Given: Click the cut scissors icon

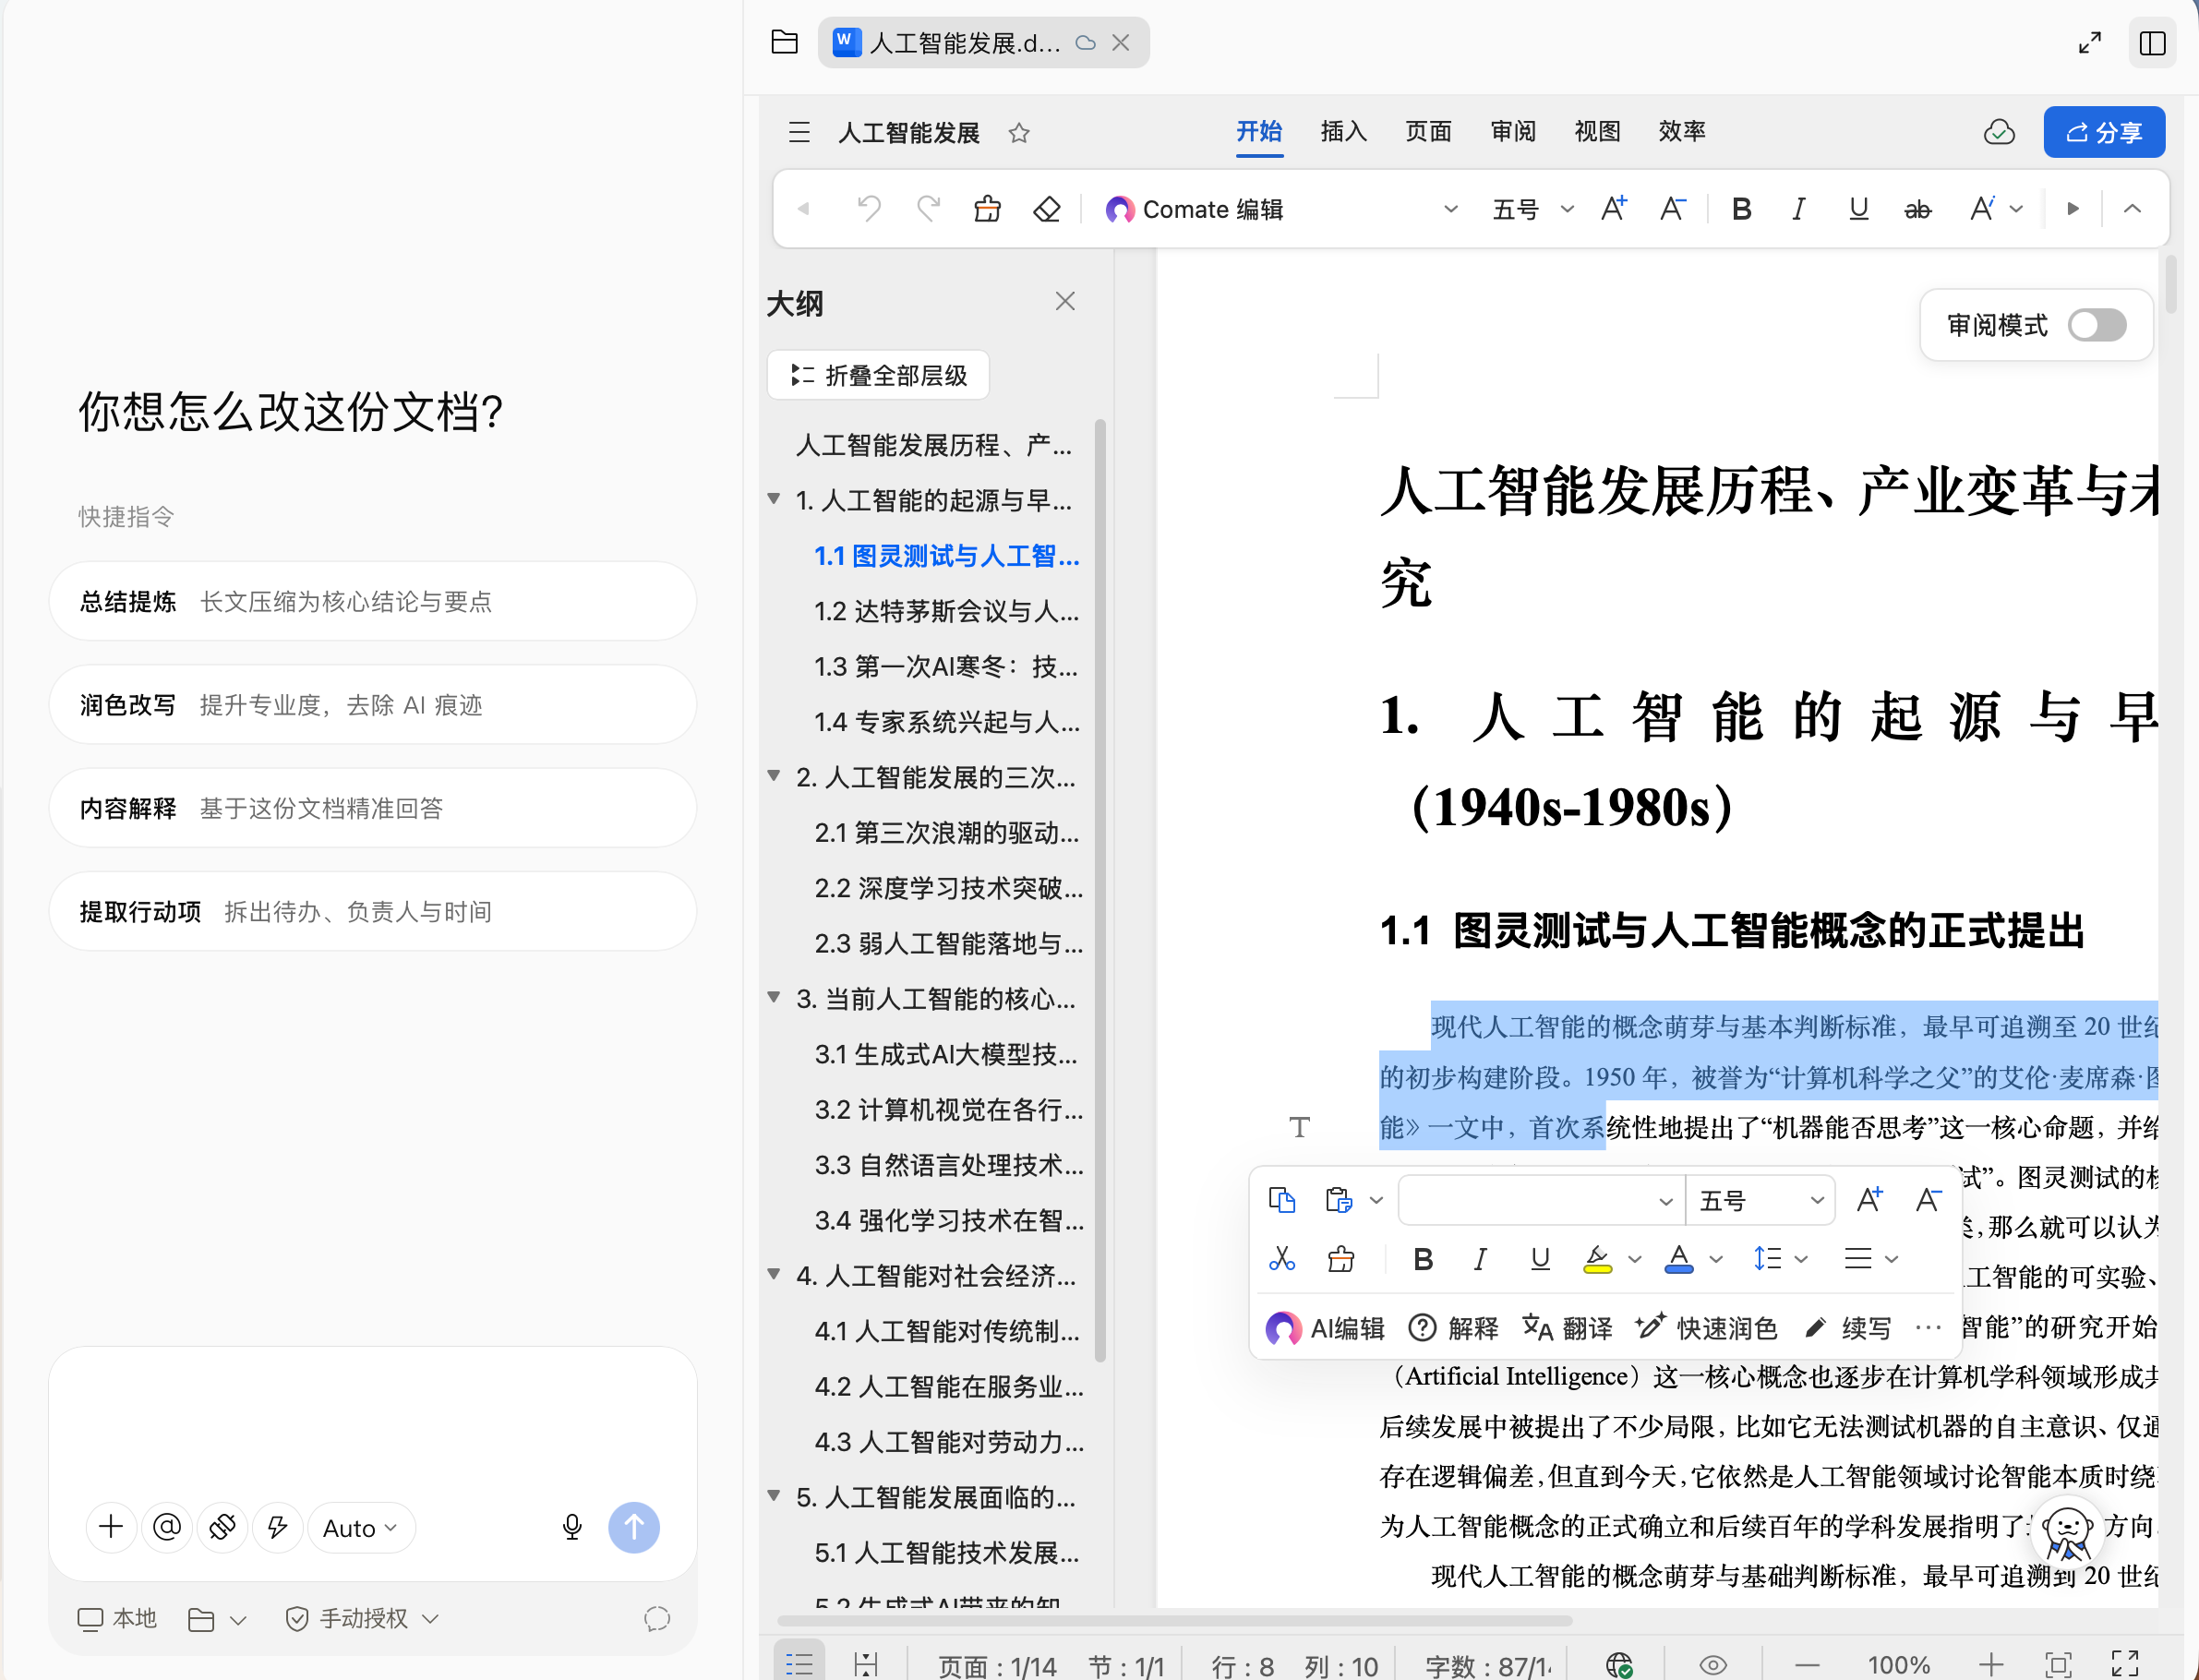Looking at the screenshot, I should tap(1282, 1259).
